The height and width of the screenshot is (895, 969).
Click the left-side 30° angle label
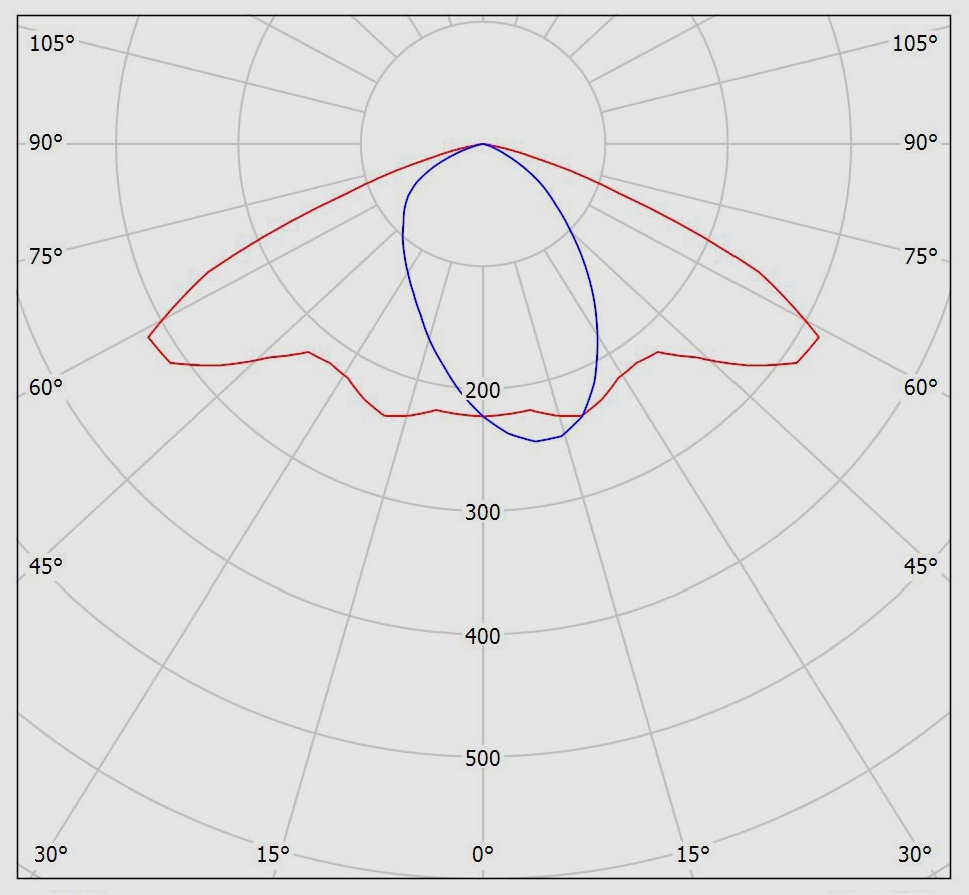(x=51, y=854)
